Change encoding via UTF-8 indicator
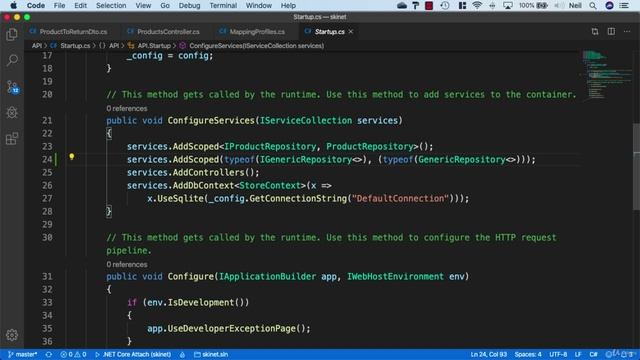640x360 pixels. pyautogui.click(x=558, y=354)
